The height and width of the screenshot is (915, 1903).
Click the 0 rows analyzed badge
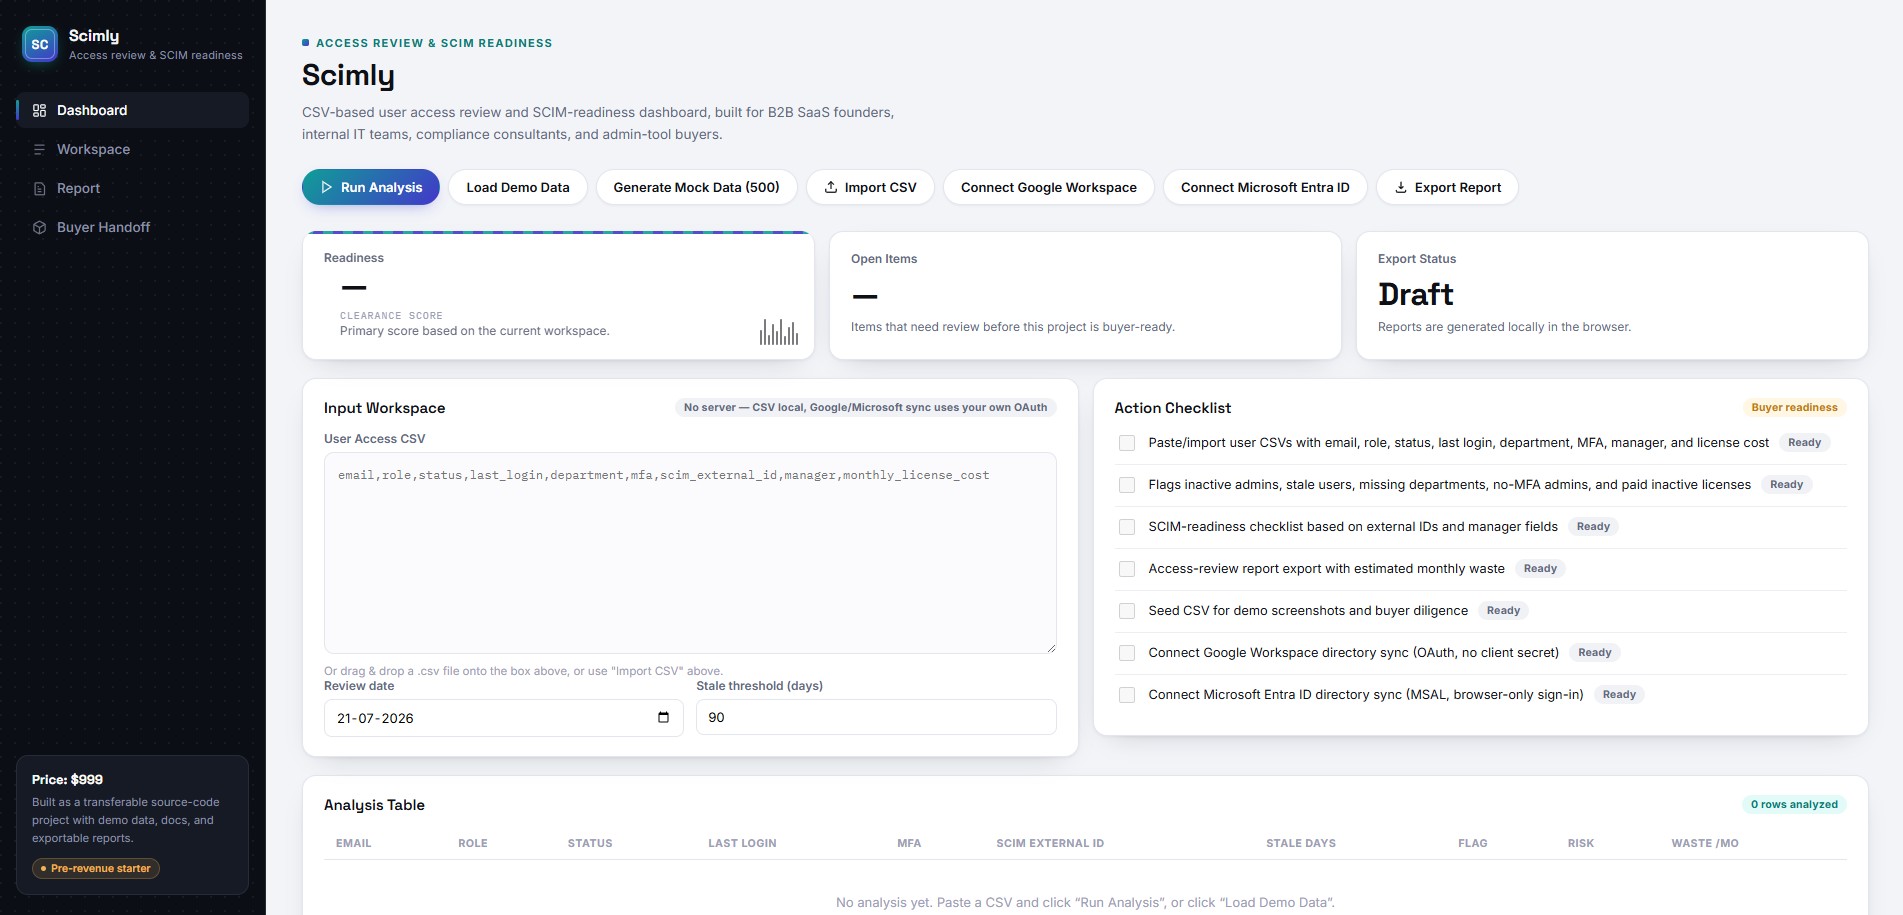[1794, 804]
